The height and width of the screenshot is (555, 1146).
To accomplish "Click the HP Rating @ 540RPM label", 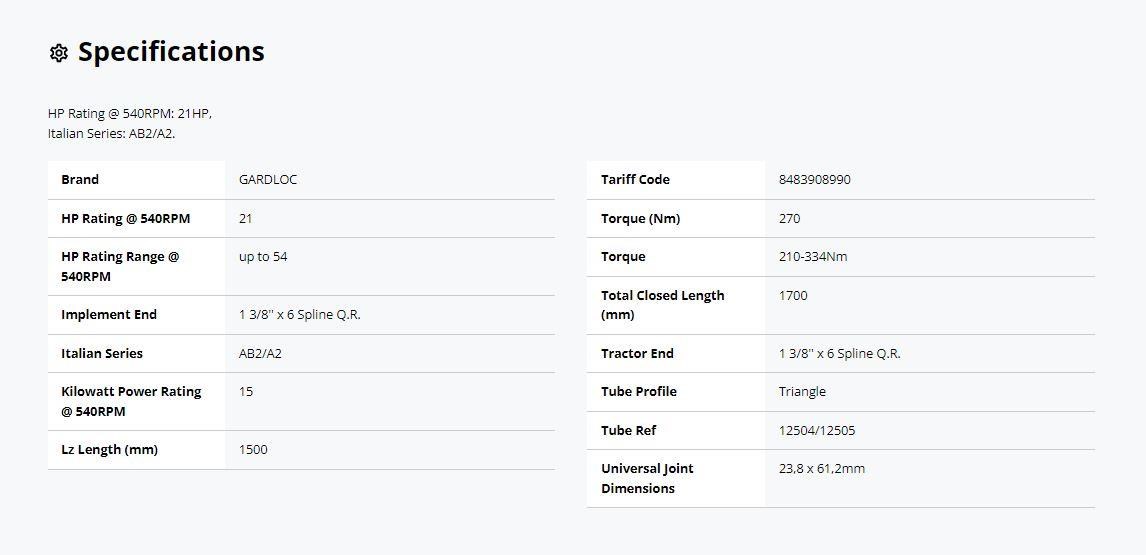I will pyautogui.click(x=126, y=219).
